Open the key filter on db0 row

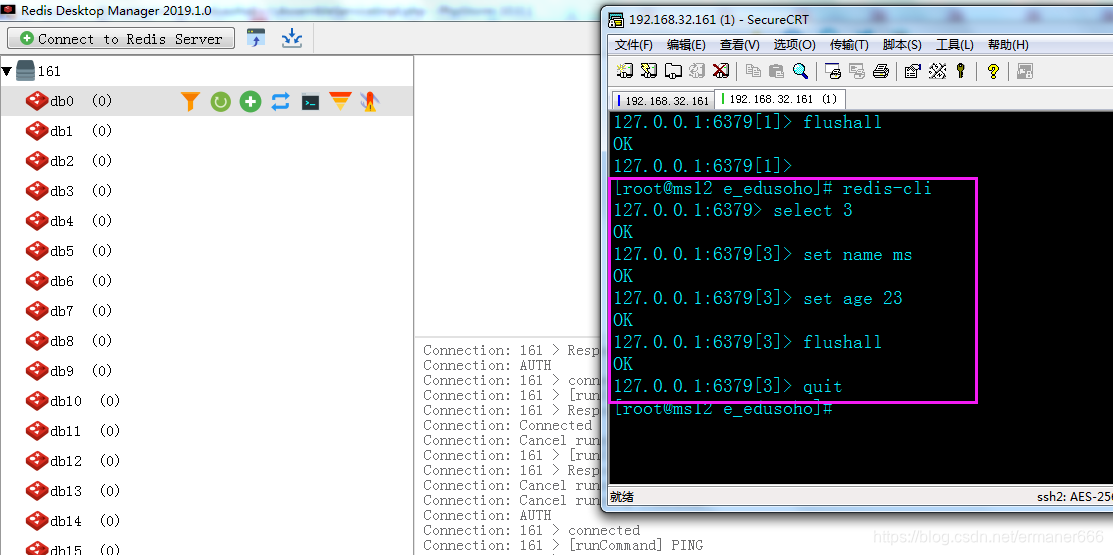pos(190,101)
